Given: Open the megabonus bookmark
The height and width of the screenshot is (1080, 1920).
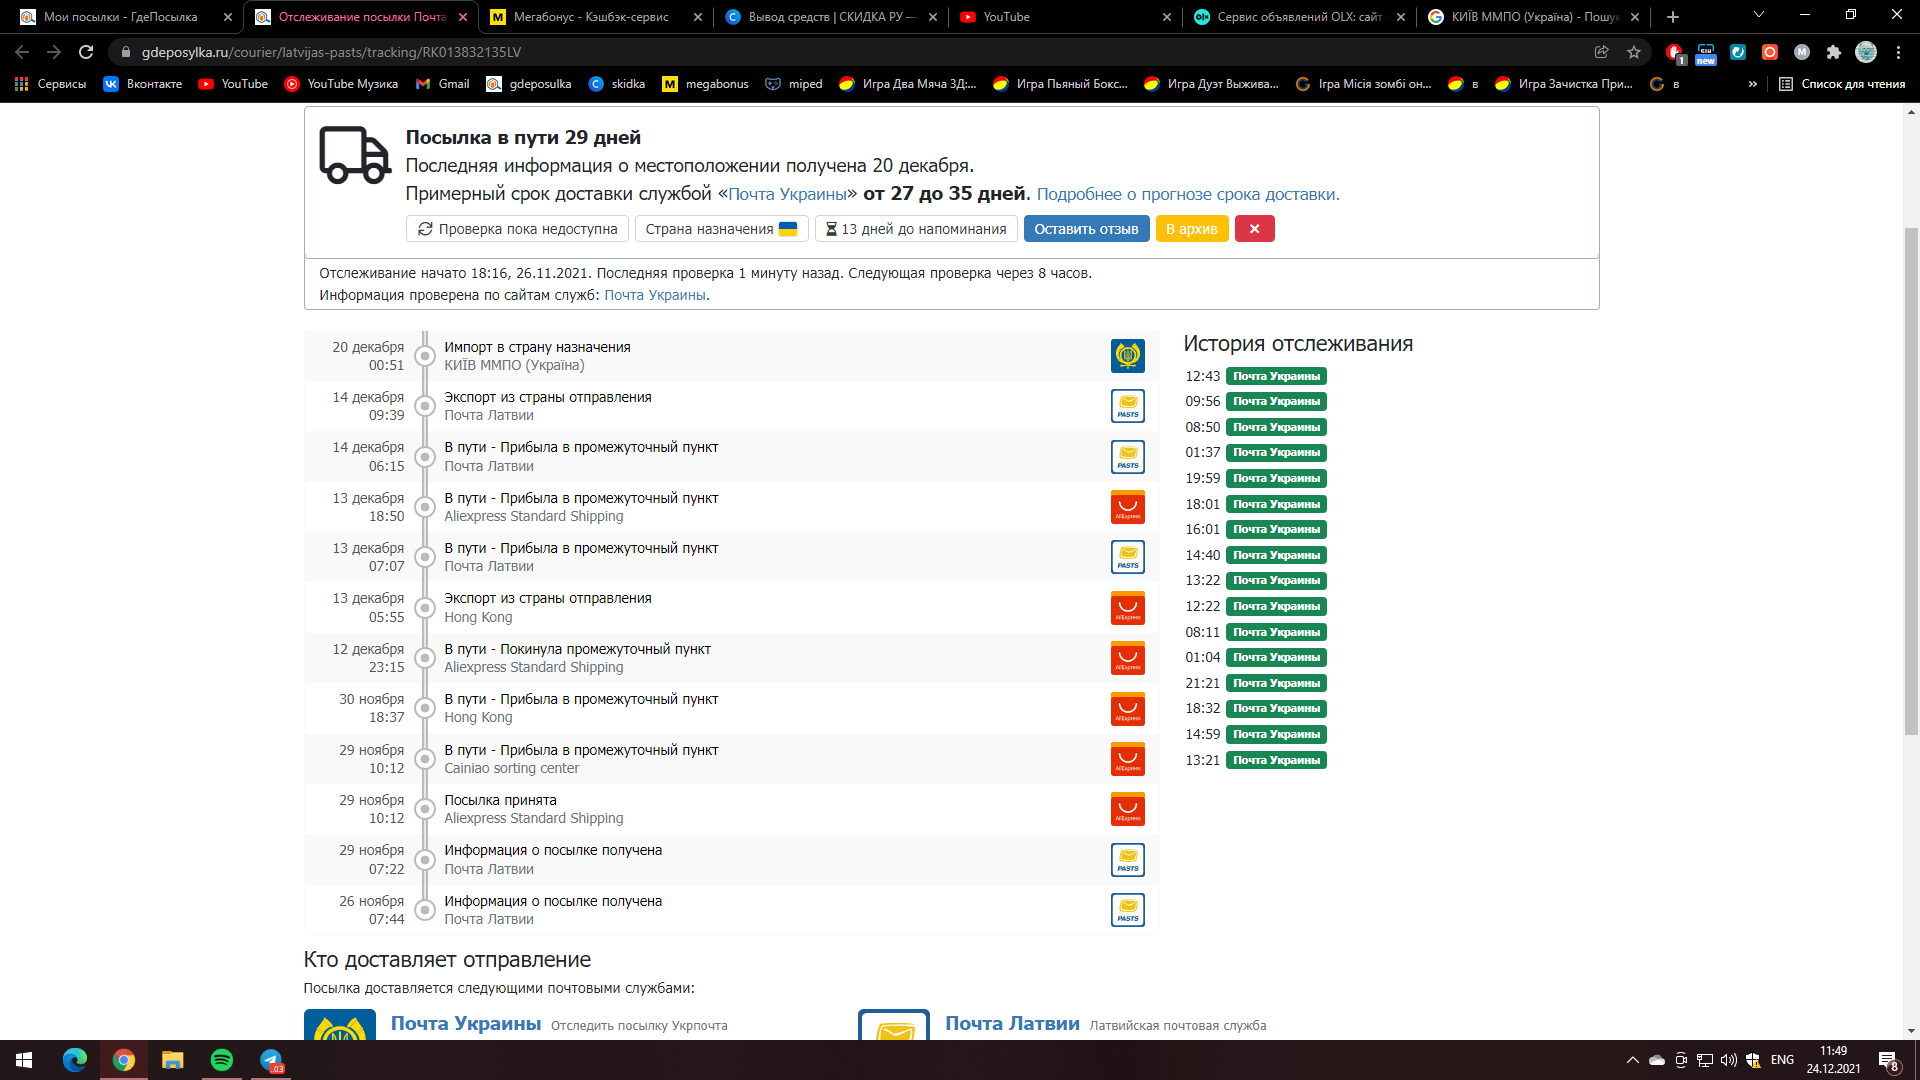Looking at the screenshot, I should [705, 84].
